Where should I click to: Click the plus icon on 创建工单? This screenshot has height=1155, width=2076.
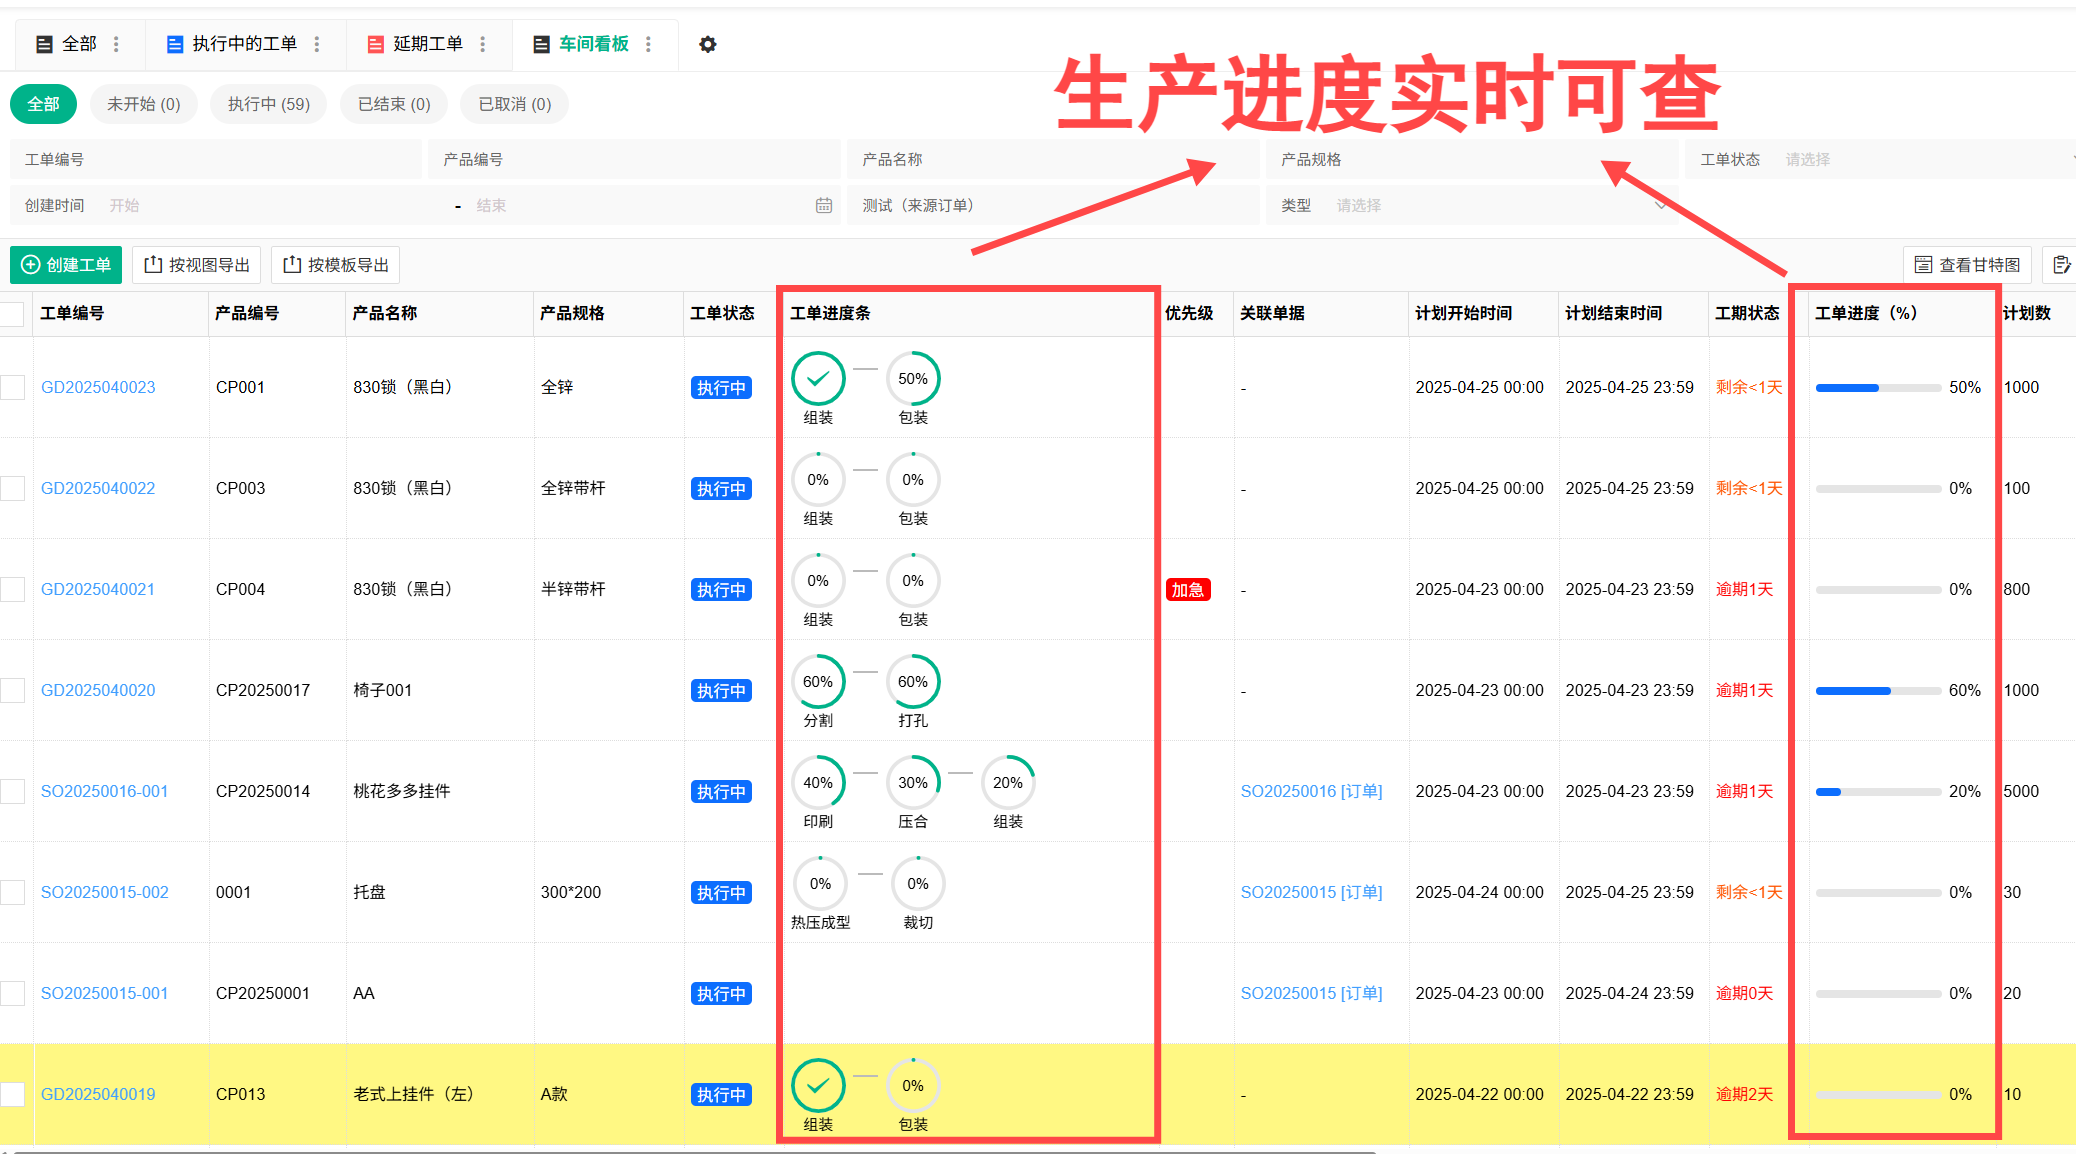tap(29, 265)
